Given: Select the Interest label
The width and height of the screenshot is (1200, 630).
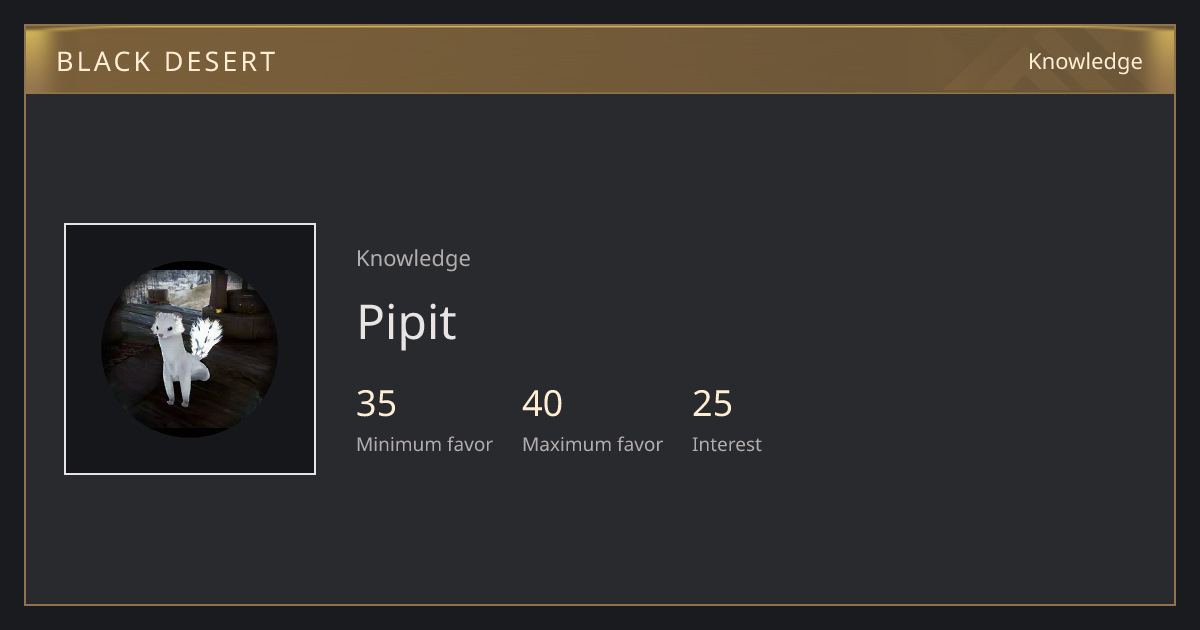Looking at the screenshot, I should click(726, 445).
